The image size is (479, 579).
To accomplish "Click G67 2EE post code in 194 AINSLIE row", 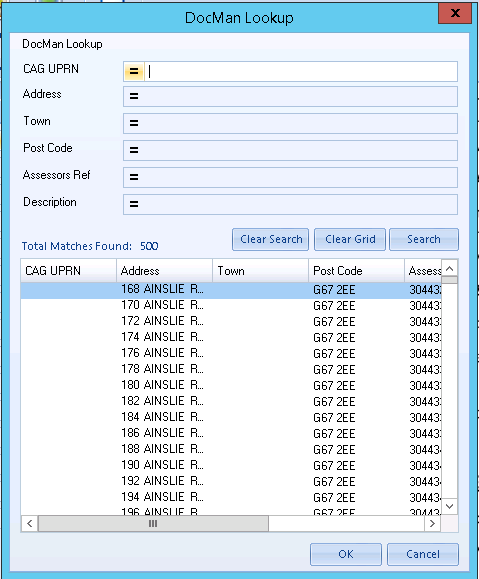I will (334, 498).
